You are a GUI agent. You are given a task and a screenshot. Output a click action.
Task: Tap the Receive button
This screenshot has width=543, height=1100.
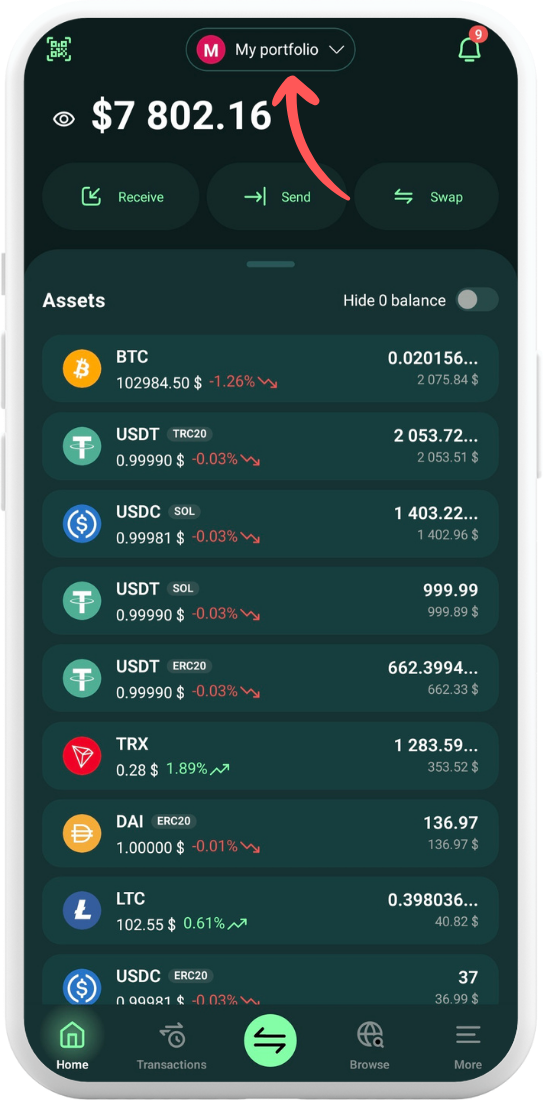pos(121,197)
